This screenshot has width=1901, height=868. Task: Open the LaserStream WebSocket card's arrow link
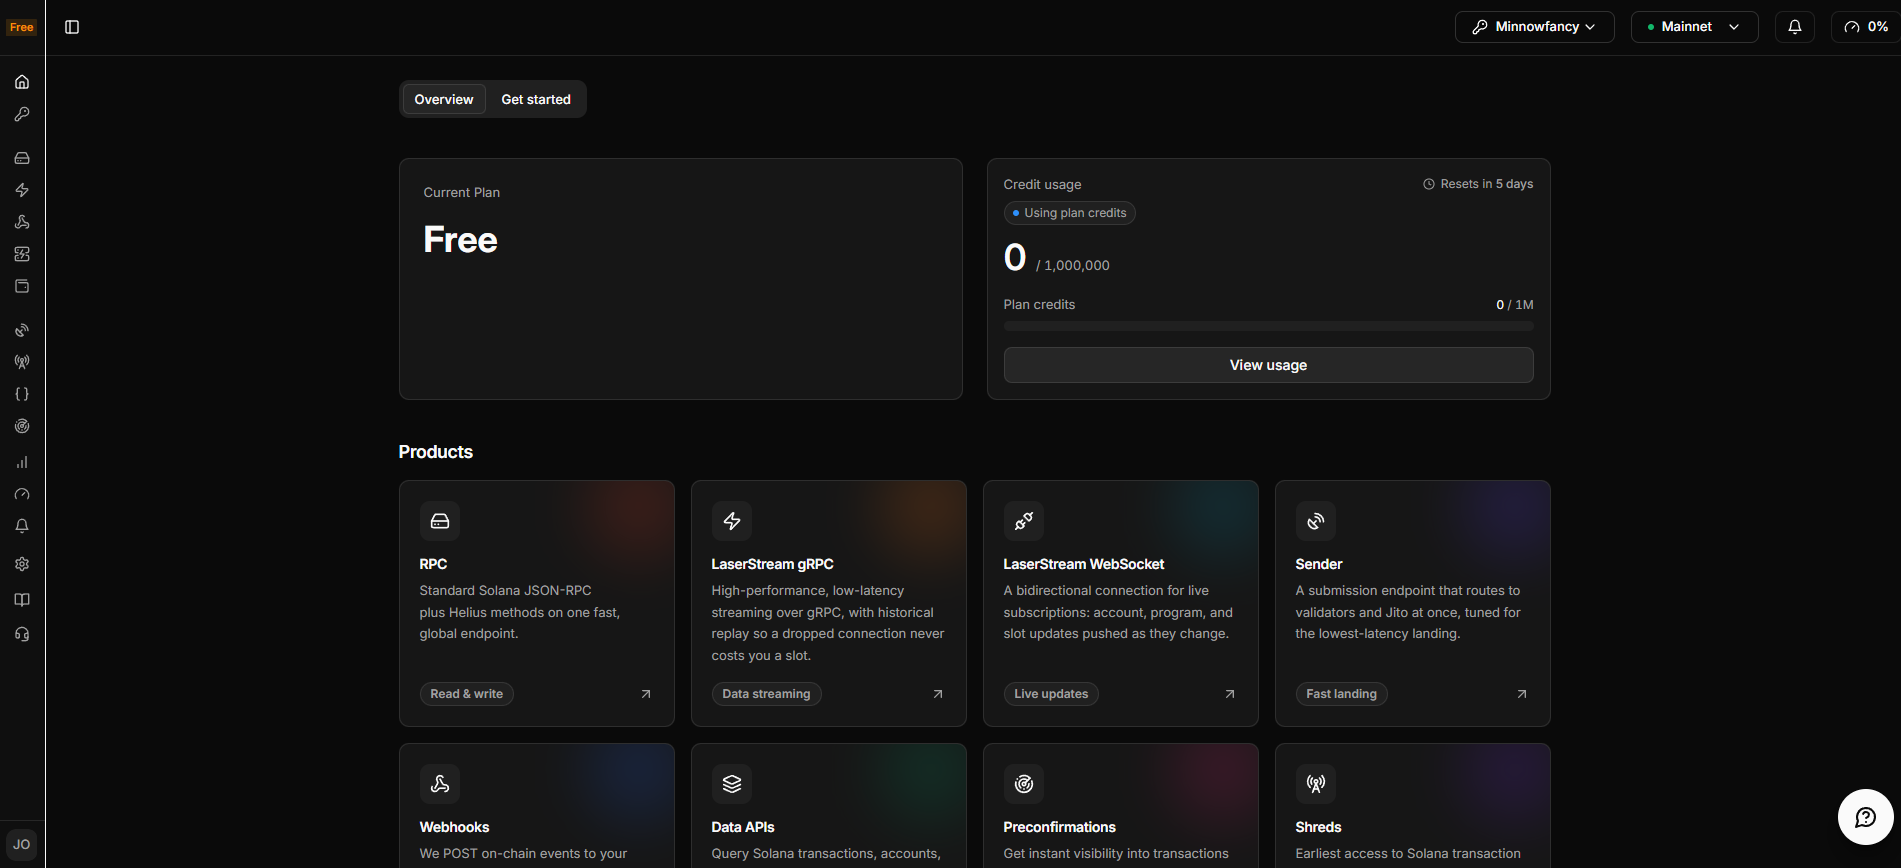click(1230, 694)
